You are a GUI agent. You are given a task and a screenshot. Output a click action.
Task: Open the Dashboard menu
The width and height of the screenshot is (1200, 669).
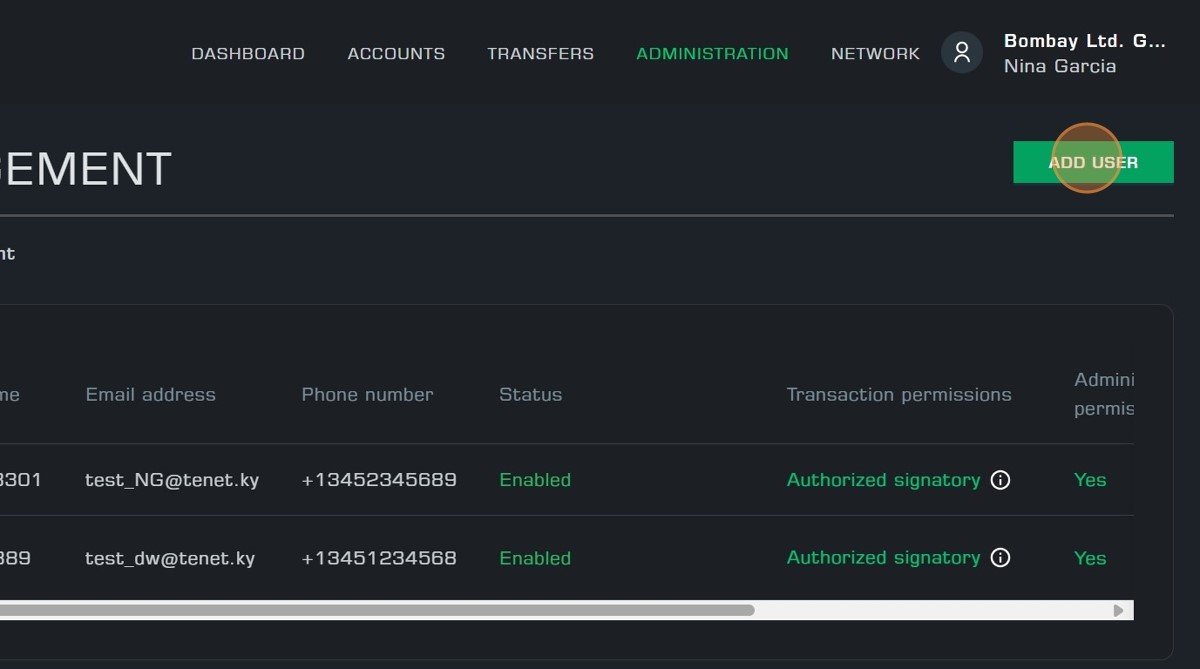tap(248, 54)
